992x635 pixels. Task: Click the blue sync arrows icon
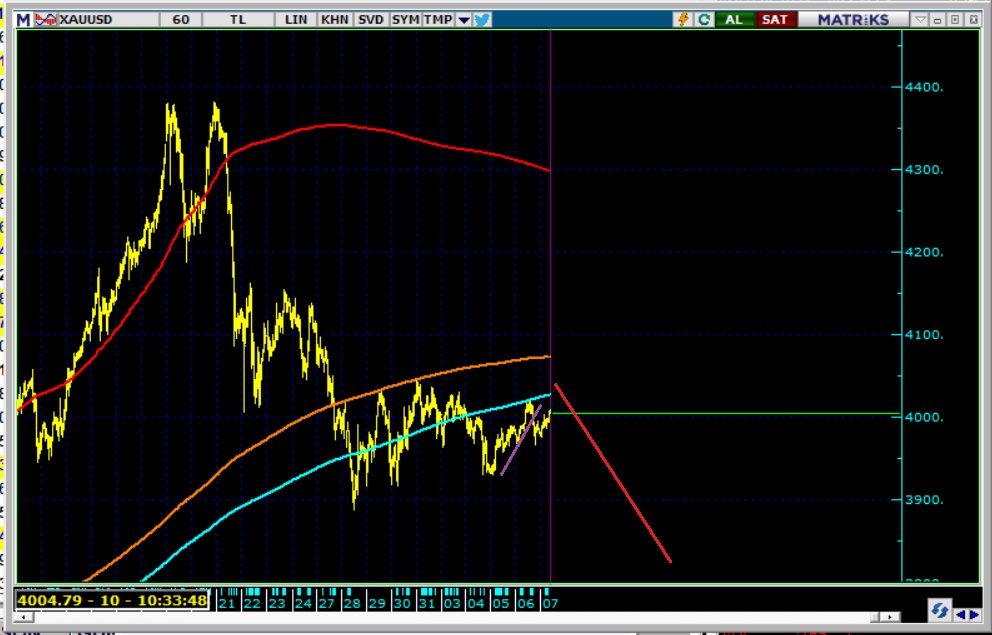939,610
